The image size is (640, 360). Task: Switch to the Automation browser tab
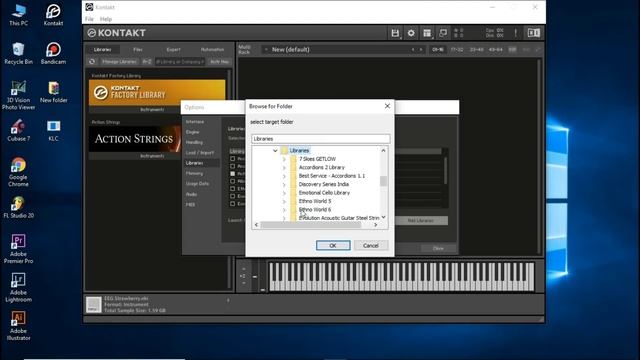click(x=212, y=49)
